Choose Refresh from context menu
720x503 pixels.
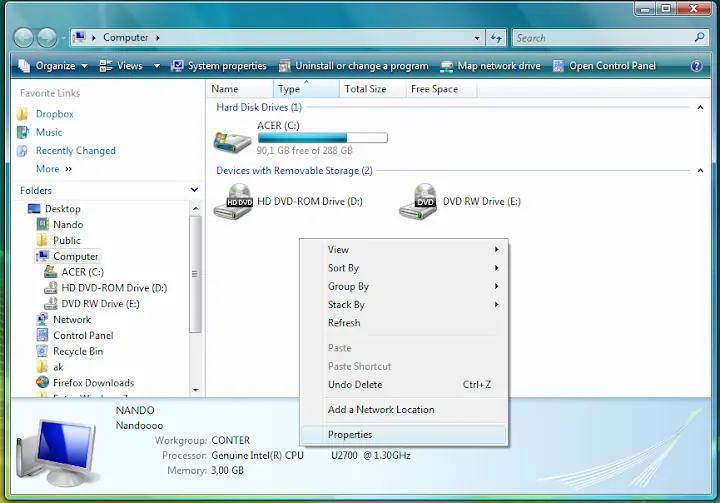(x=404, y=323)
